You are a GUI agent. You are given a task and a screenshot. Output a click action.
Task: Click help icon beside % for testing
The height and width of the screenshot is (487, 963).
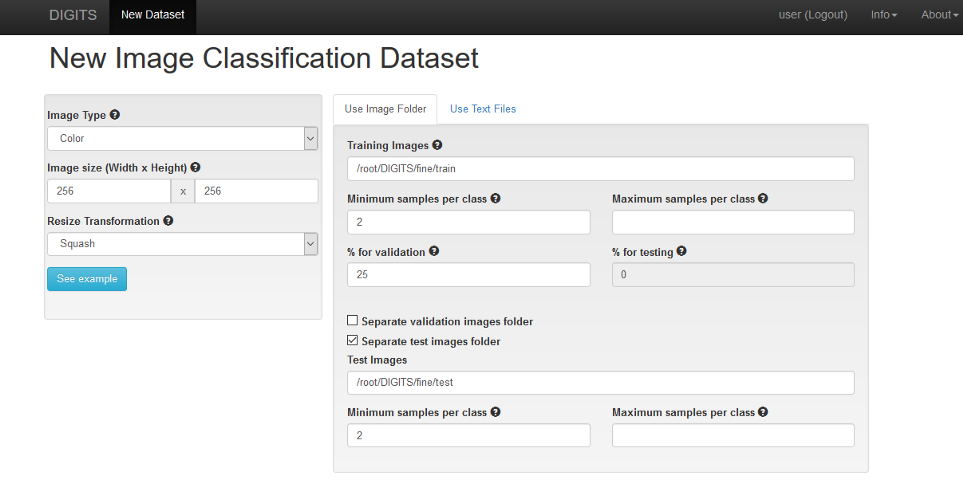(x=681, y=252)
